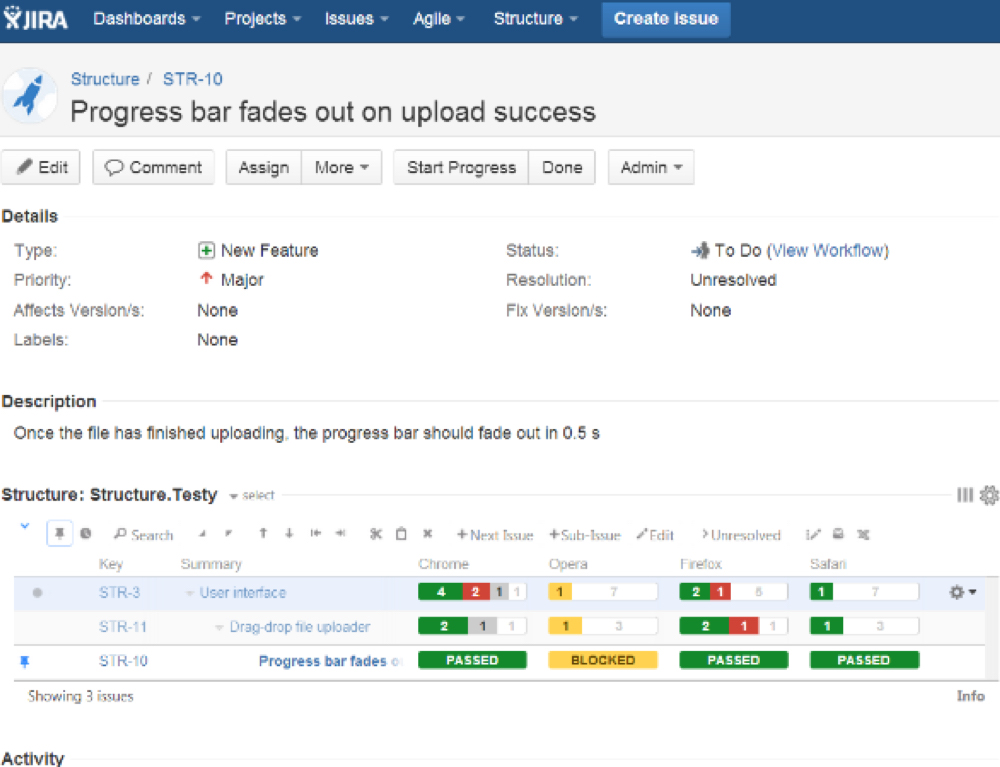Click the history clock icon in structure toolbar
This screenshot has width=1000, height=767.
86,534
